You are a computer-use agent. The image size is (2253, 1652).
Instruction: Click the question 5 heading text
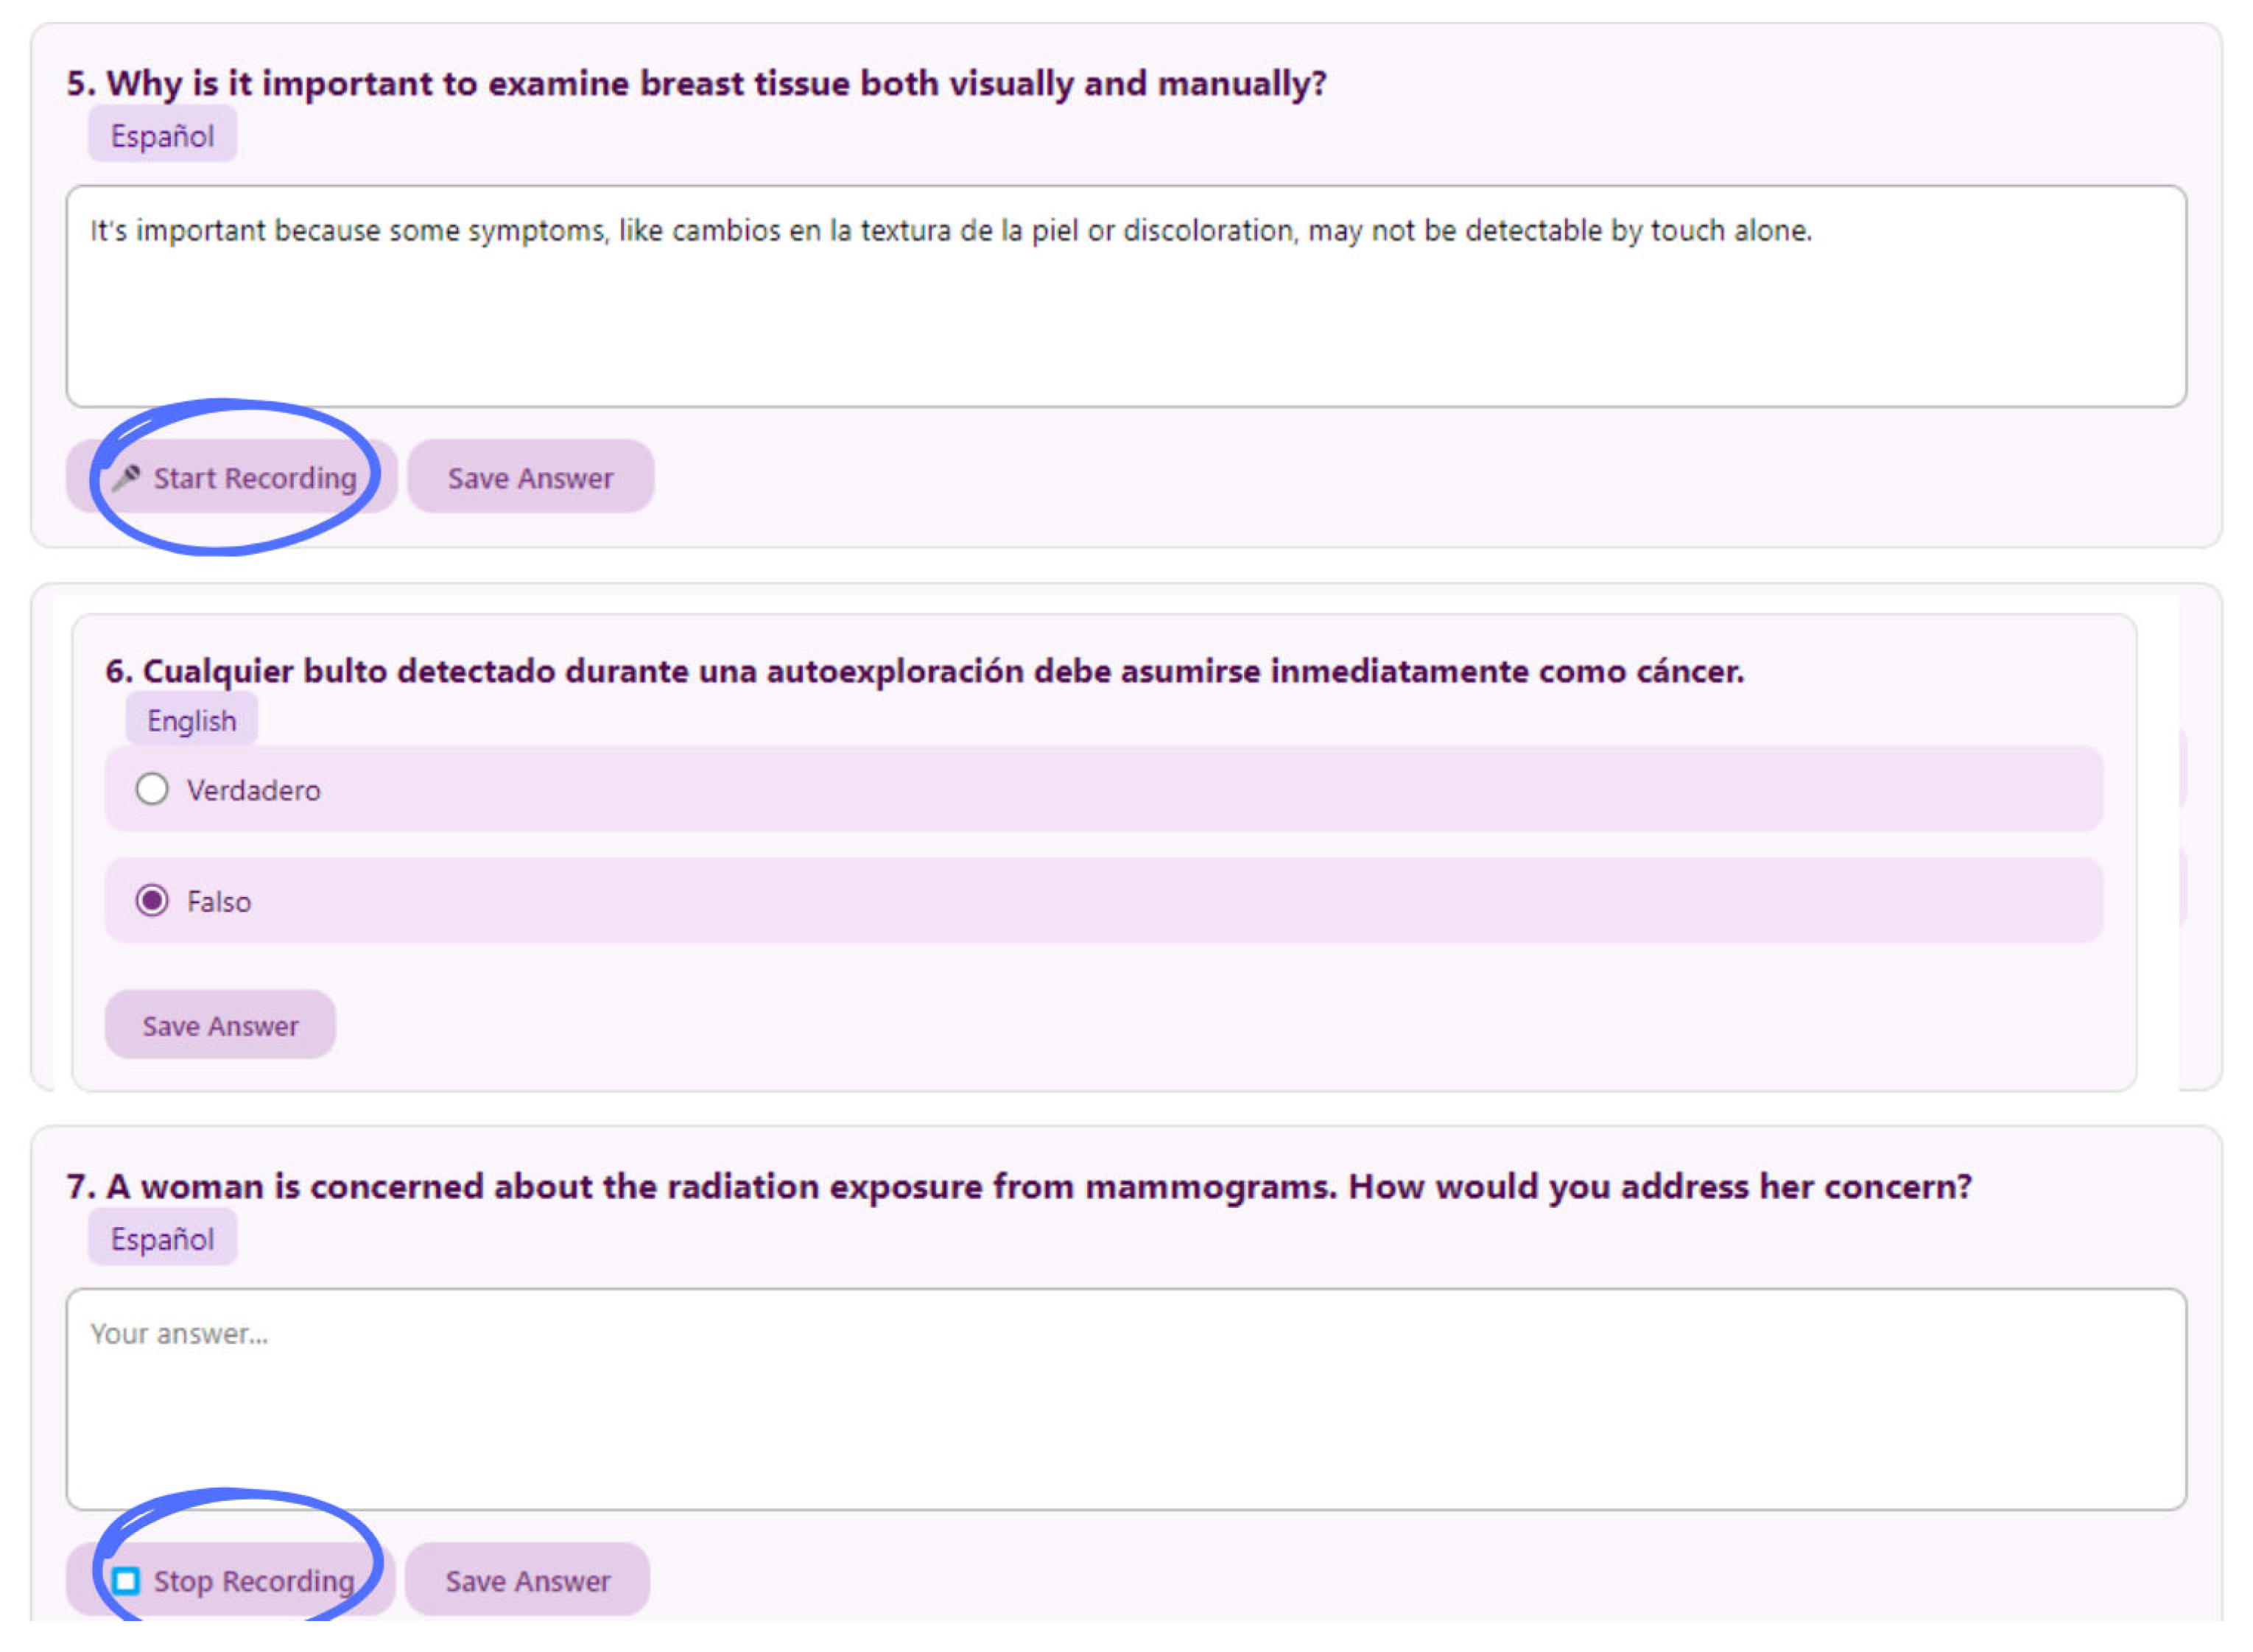pos(696,84)
